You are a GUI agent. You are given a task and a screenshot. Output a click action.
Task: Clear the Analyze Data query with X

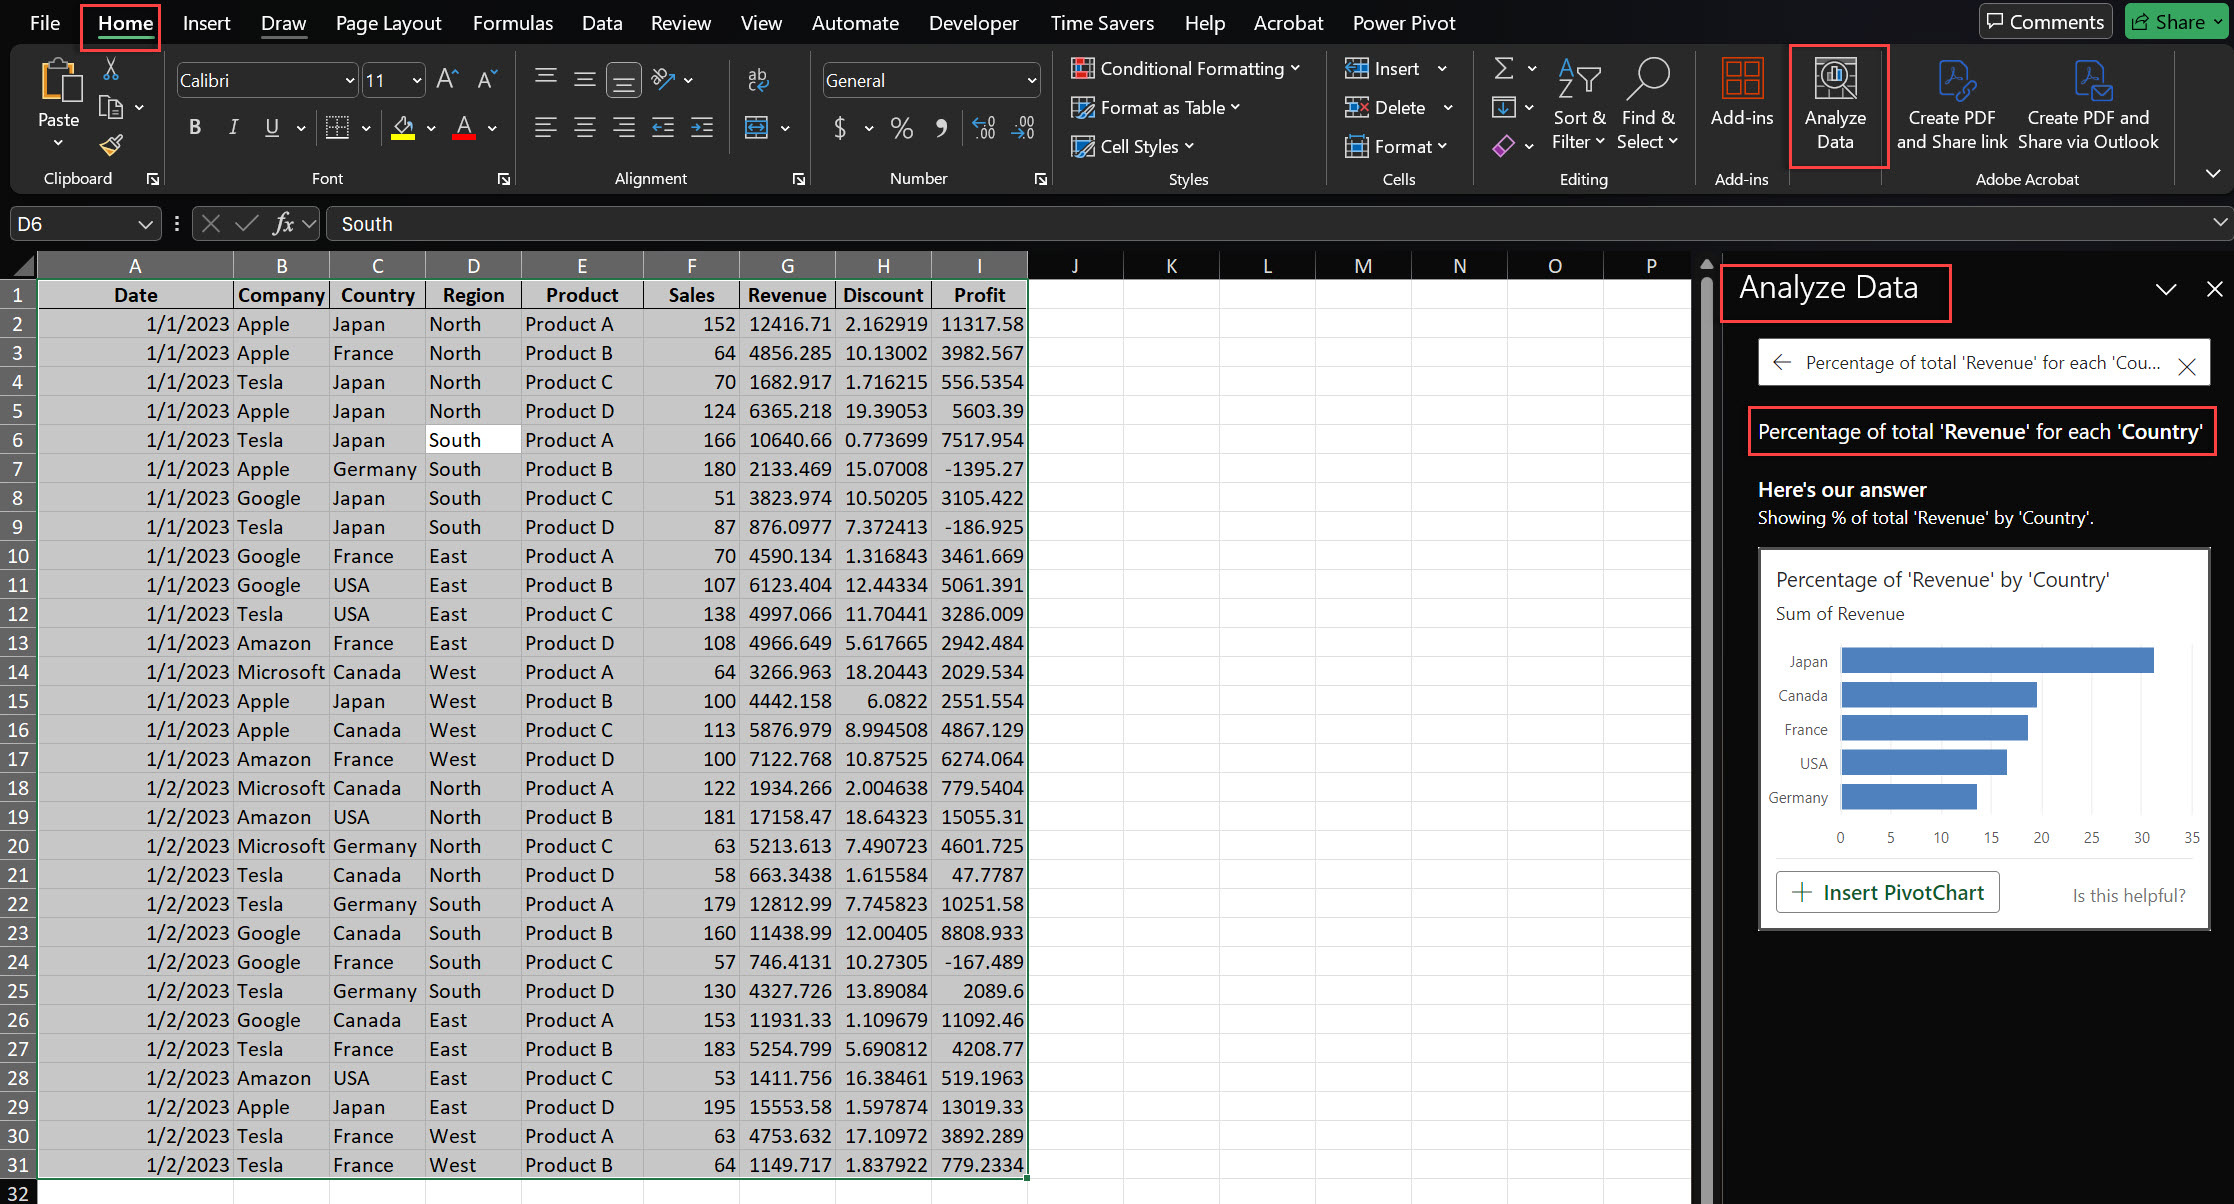[2187, 367]
